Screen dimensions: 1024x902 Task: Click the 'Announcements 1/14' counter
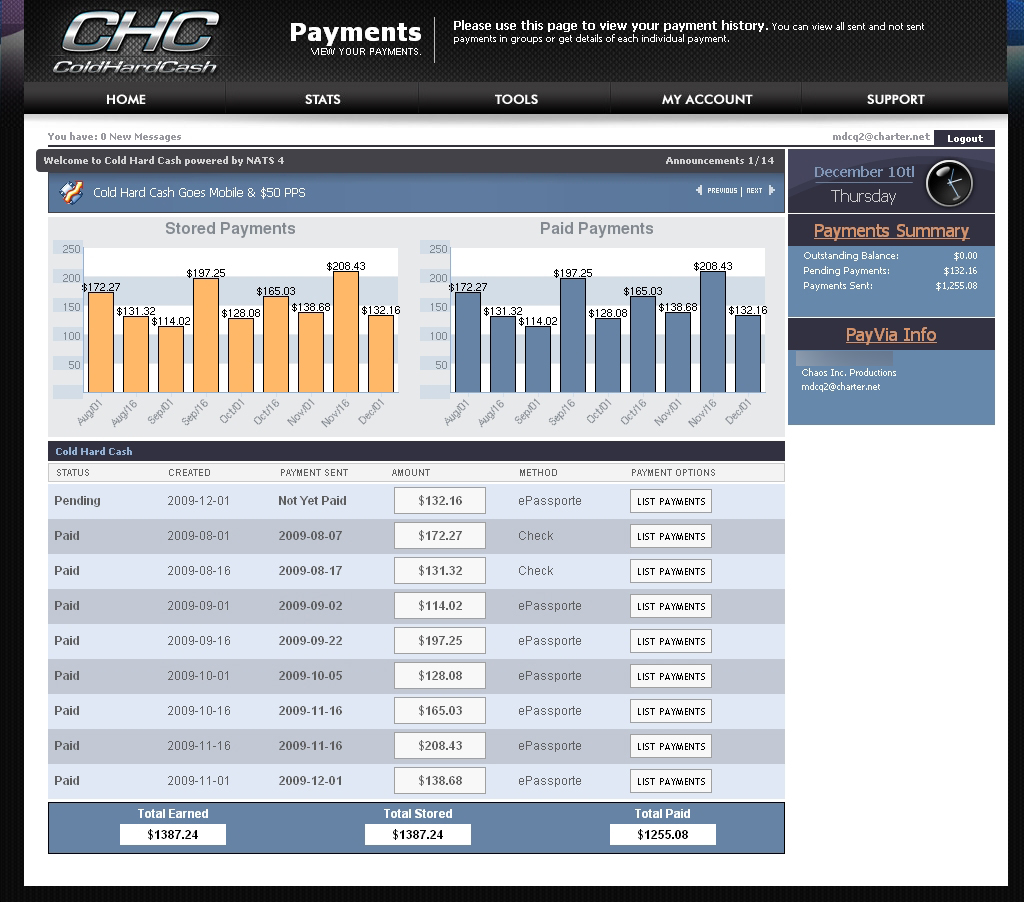click(720, 161)
